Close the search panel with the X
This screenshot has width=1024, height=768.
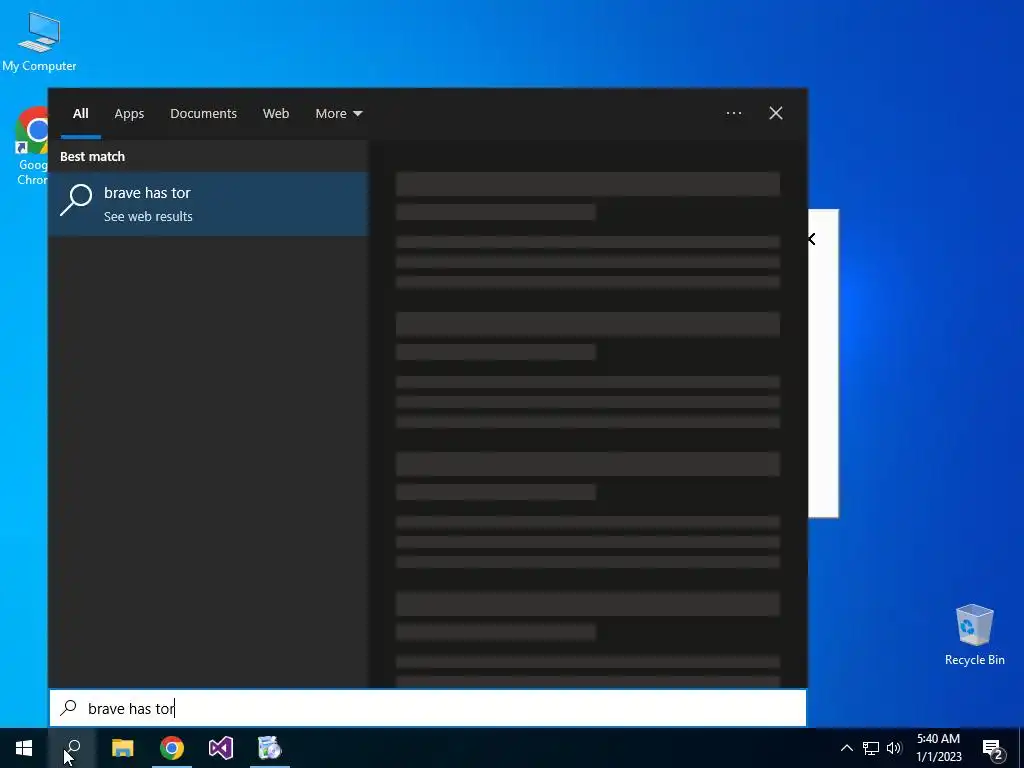pos(775,113)
